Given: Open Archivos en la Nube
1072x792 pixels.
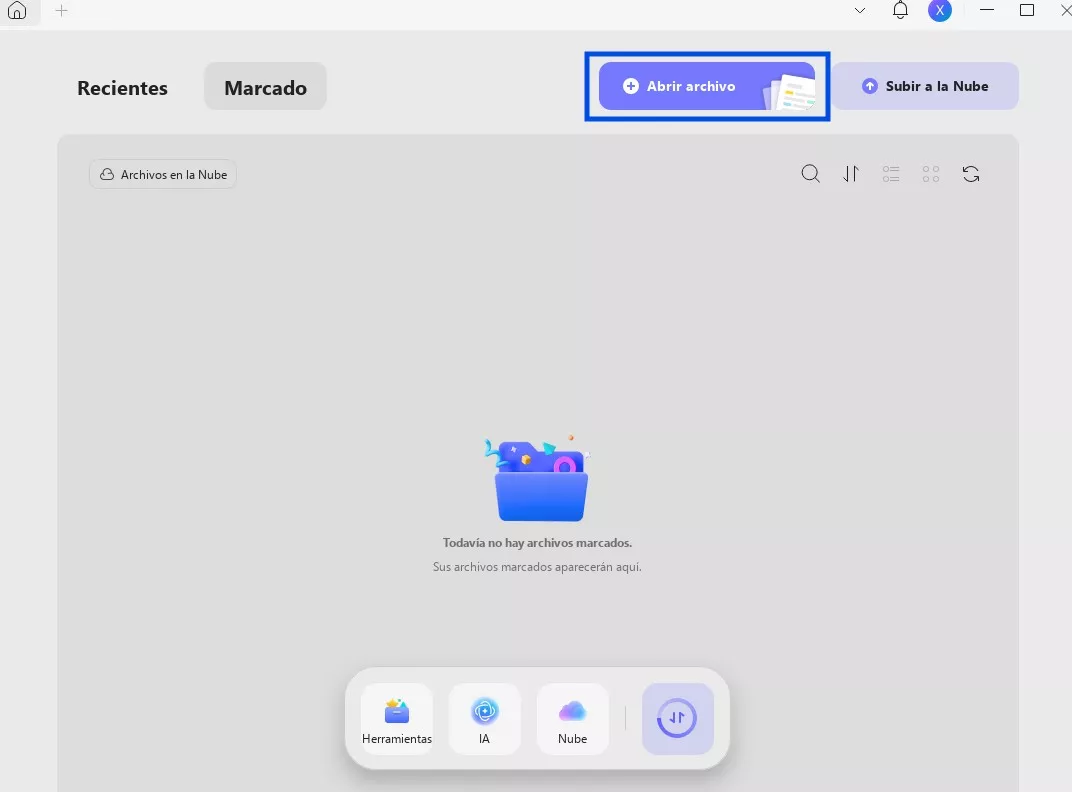Looking at the screenshot, I should click(x=163, y=174).
